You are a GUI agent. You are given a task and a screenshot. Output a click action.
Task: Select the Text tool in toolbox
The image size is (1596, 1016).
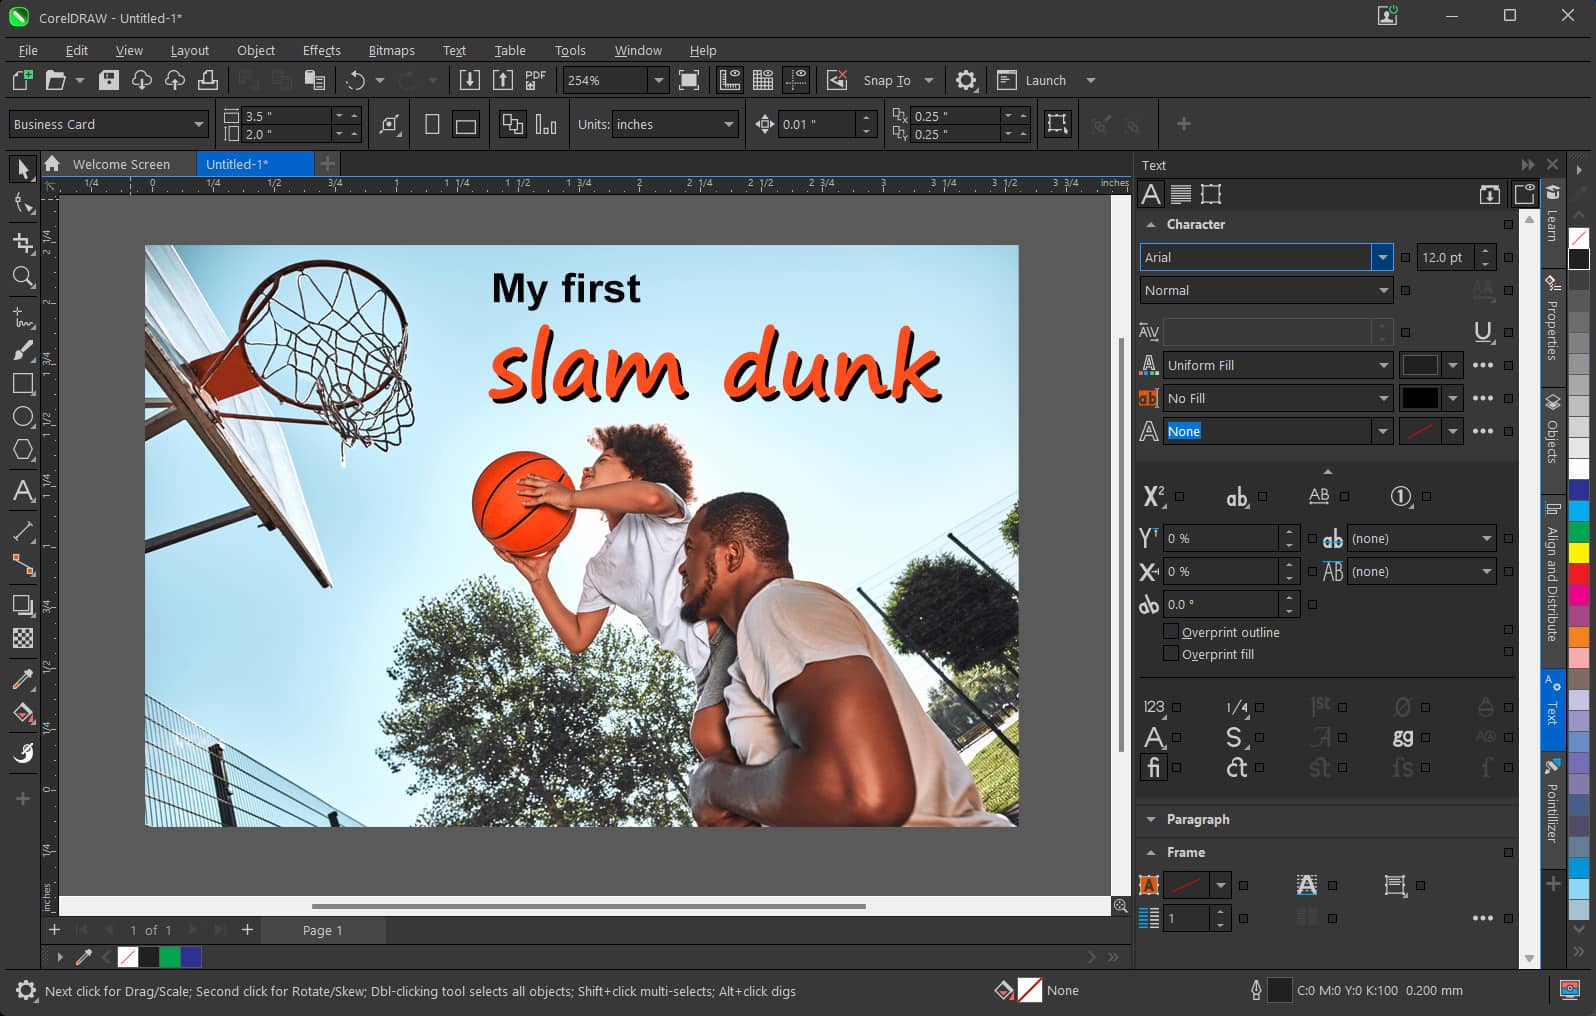(23, 491)
